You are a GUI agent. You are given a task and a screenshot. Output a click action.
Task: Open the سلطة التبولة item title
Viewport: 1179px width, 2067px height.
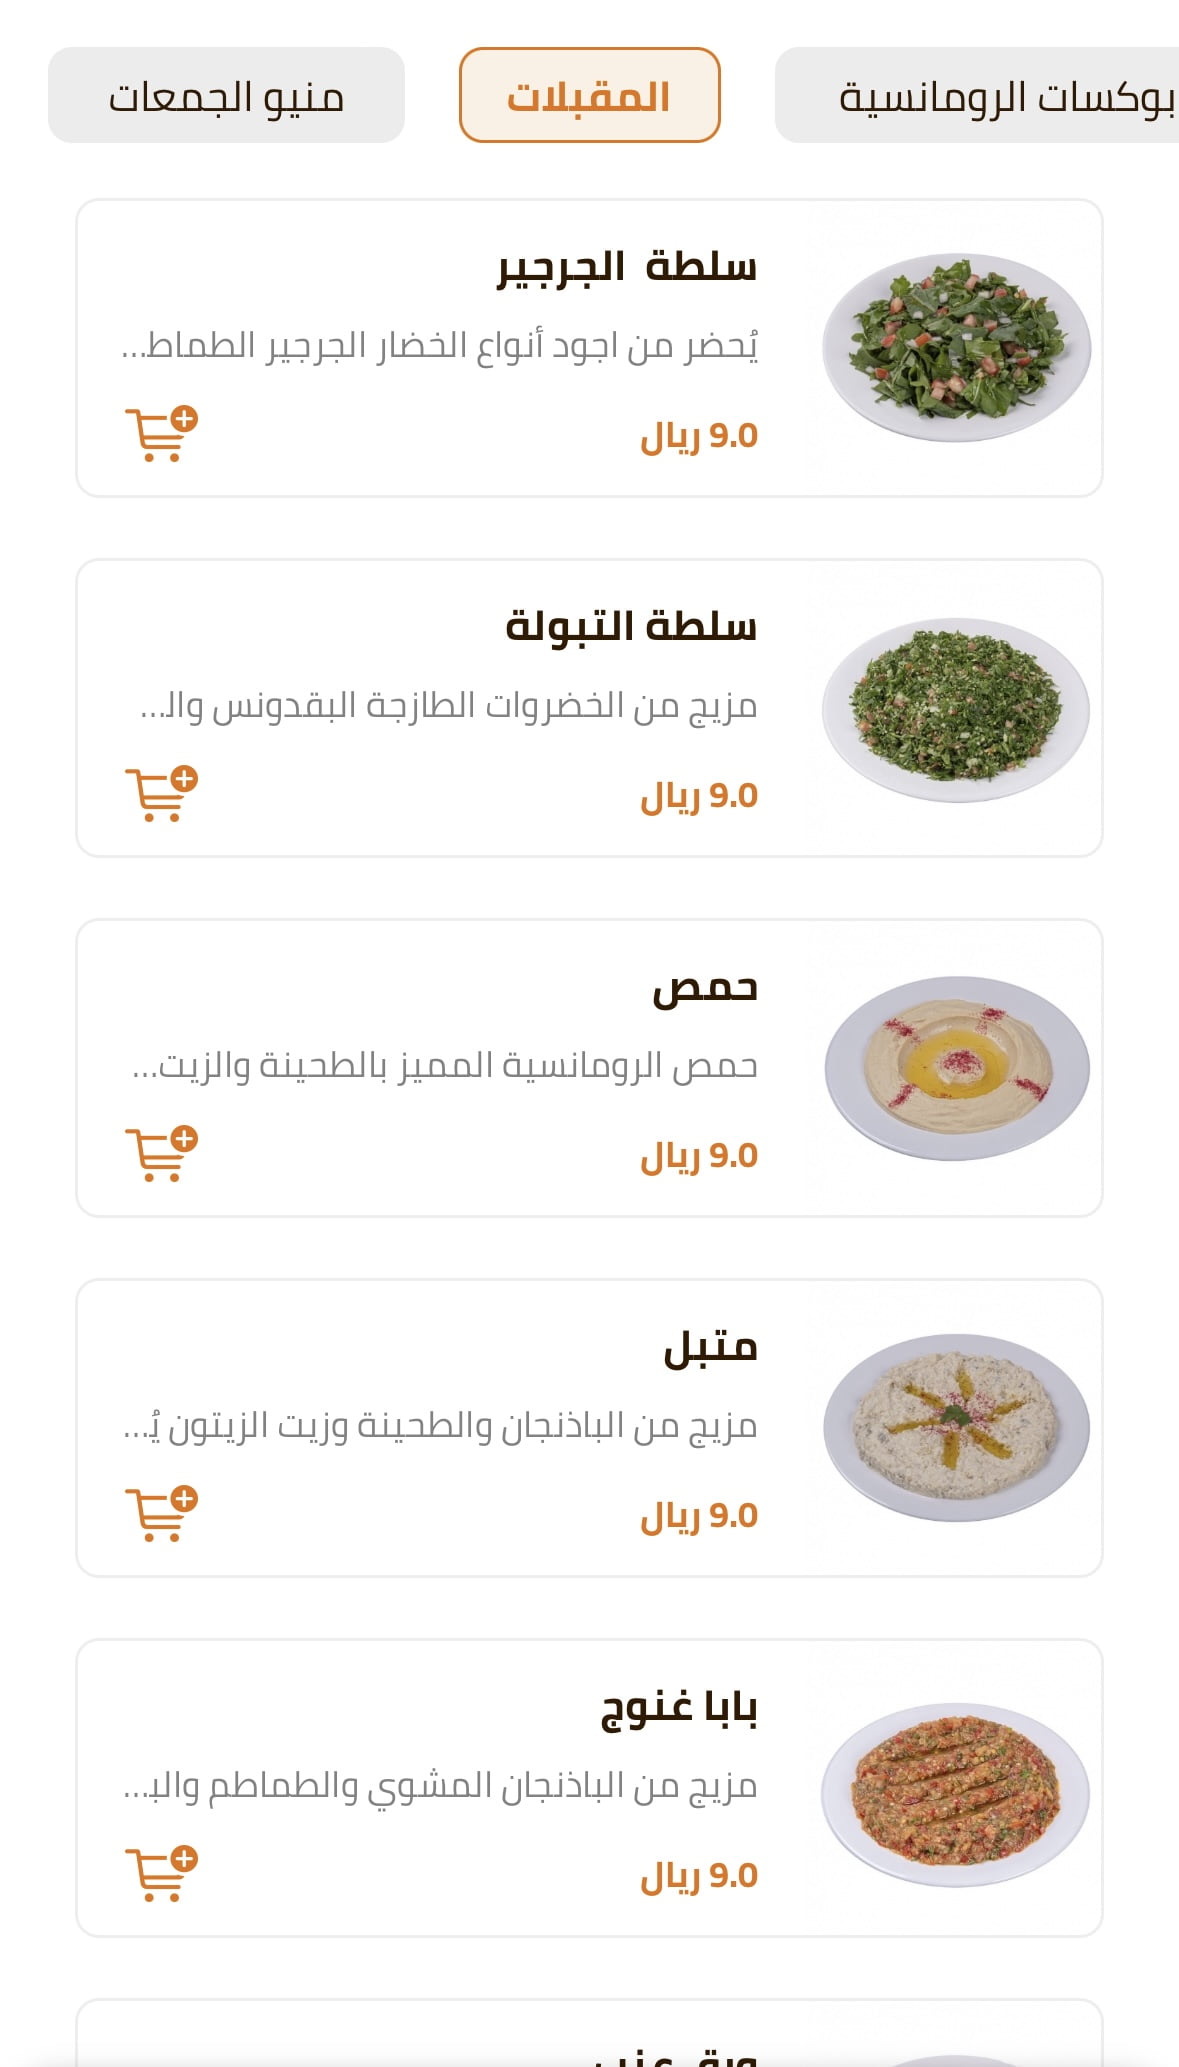(x=631, y=627)
